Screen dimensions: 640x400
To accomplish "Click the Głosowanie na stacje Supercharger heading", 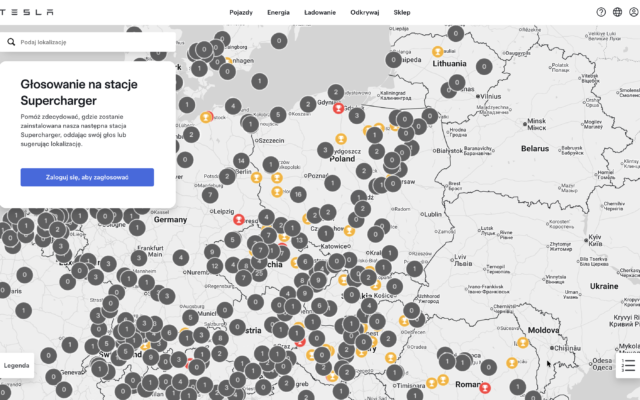I will click(79, 92).
